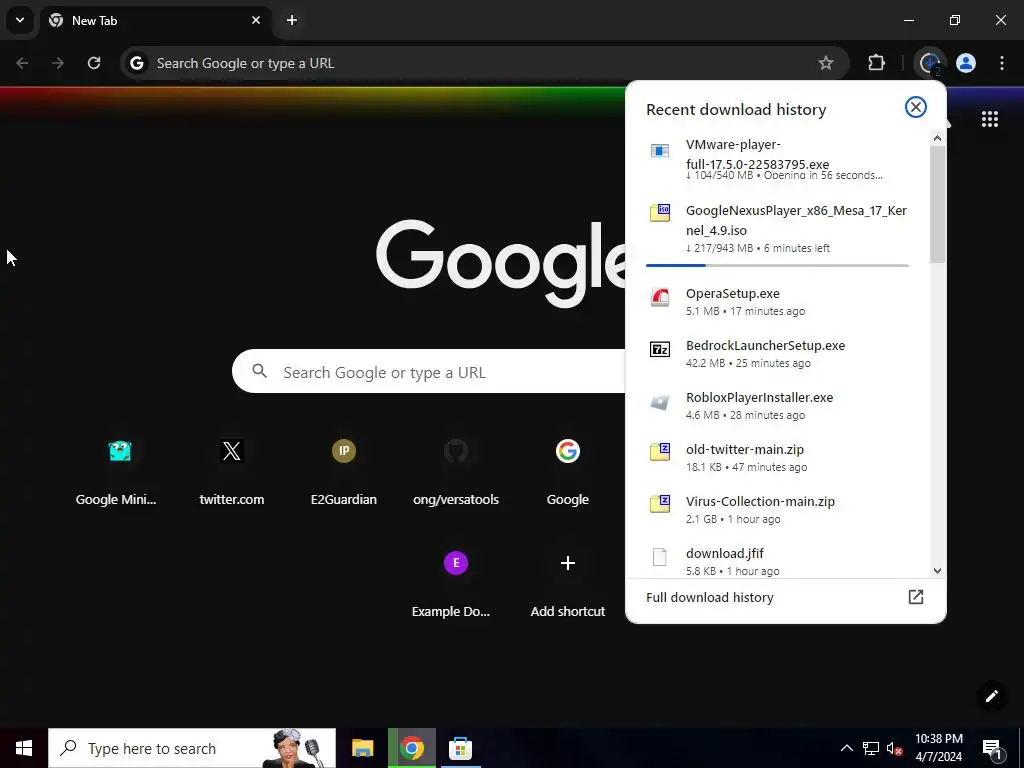
Task: Open the notification center icon
Action: click(993, 748)
